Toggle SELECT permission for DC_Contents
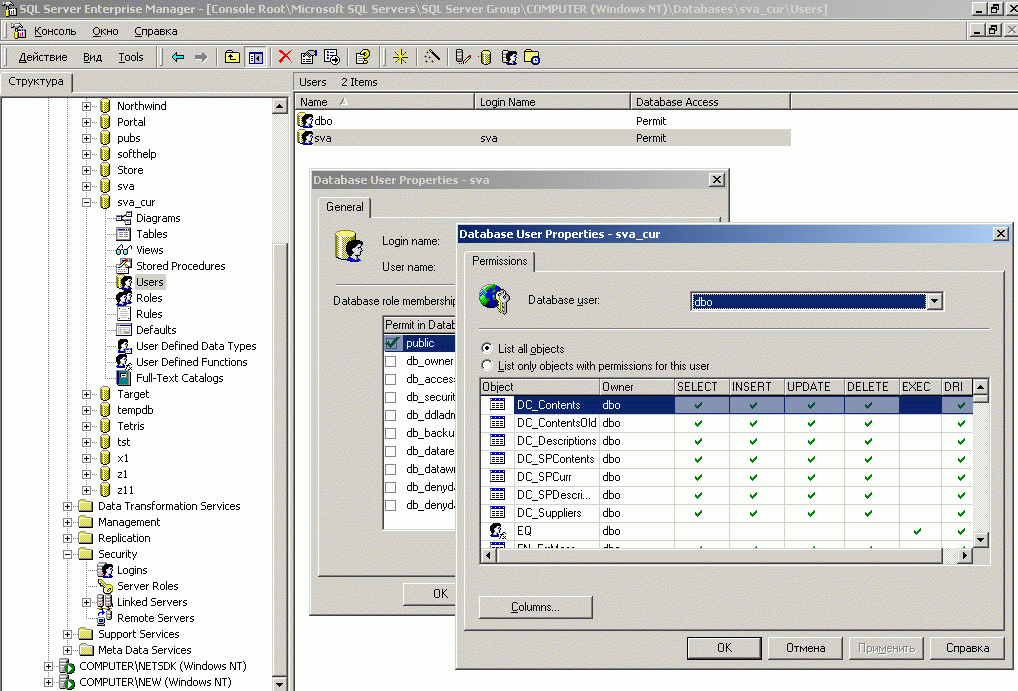 pyautogui.click(x=699, y=405)
